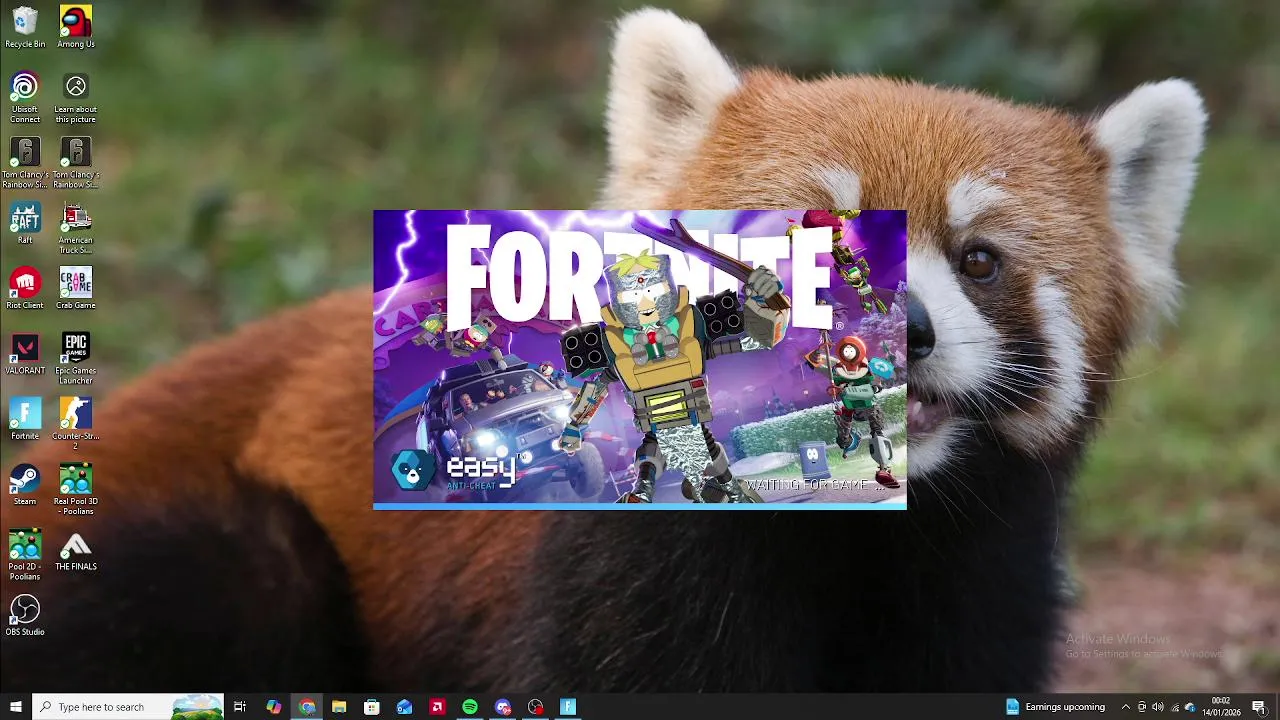The image size is (1280, 720).
Task: Switch to OBS recording in the taskbar
Action: click(x=536, y=707)
